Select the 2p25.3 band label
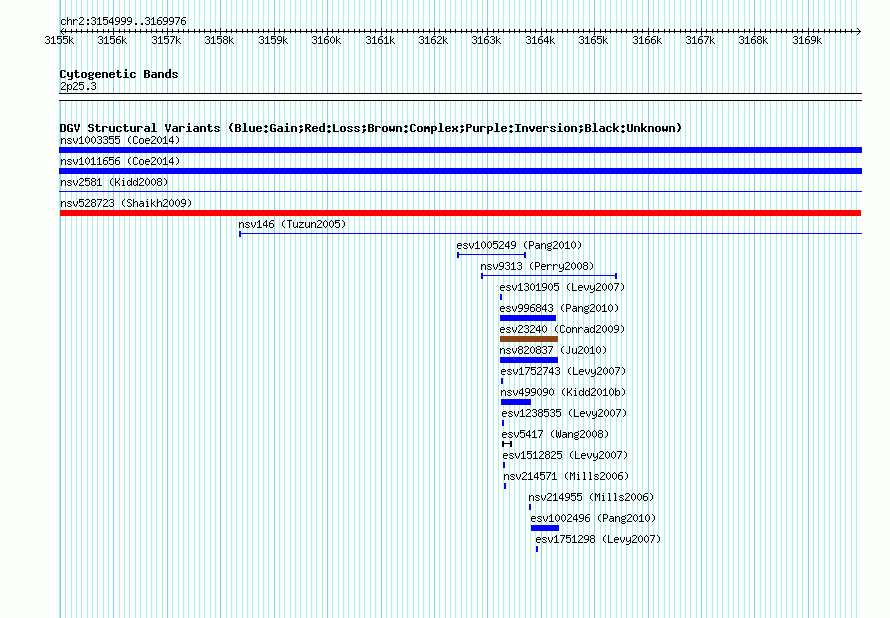 click(78, 86)
